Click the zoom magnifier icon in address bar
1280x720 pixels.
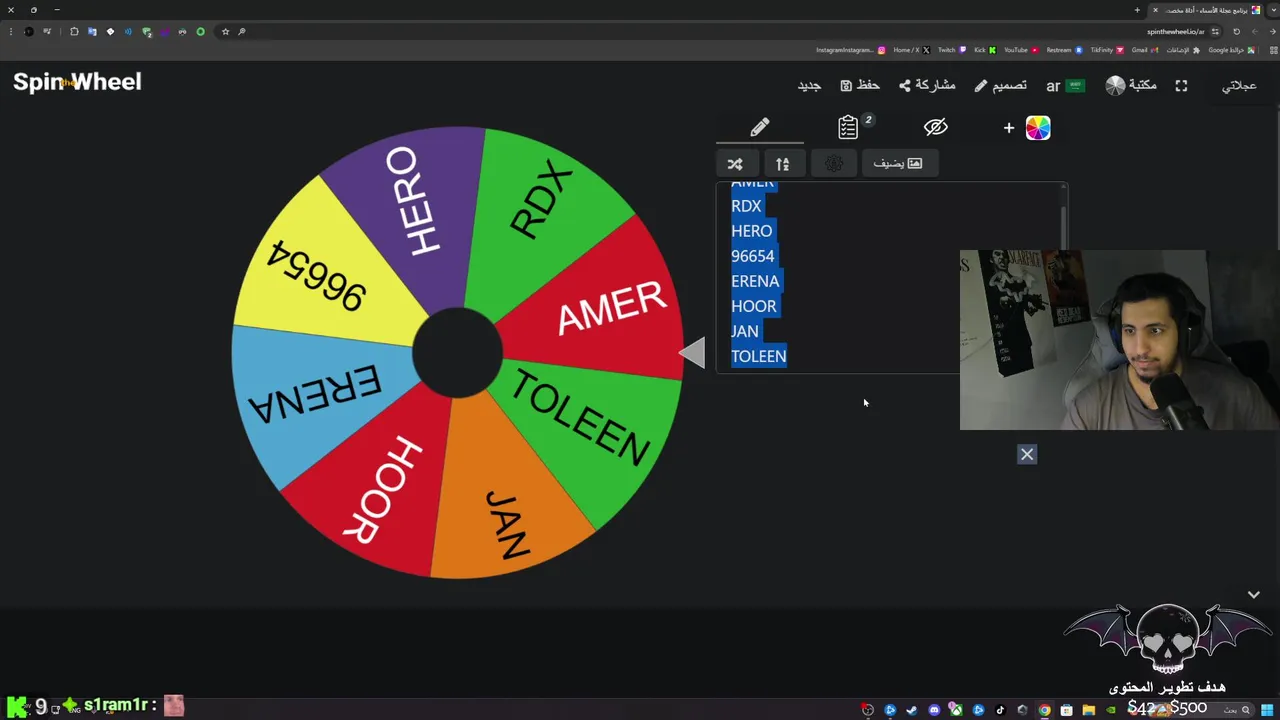coord(242,31)
